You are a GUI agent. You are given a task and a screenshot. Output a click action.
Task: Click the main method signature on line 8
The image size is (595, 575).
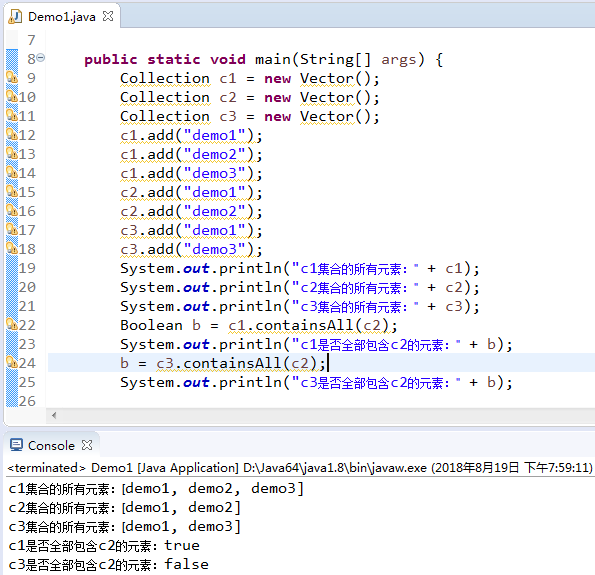(263, 60)
